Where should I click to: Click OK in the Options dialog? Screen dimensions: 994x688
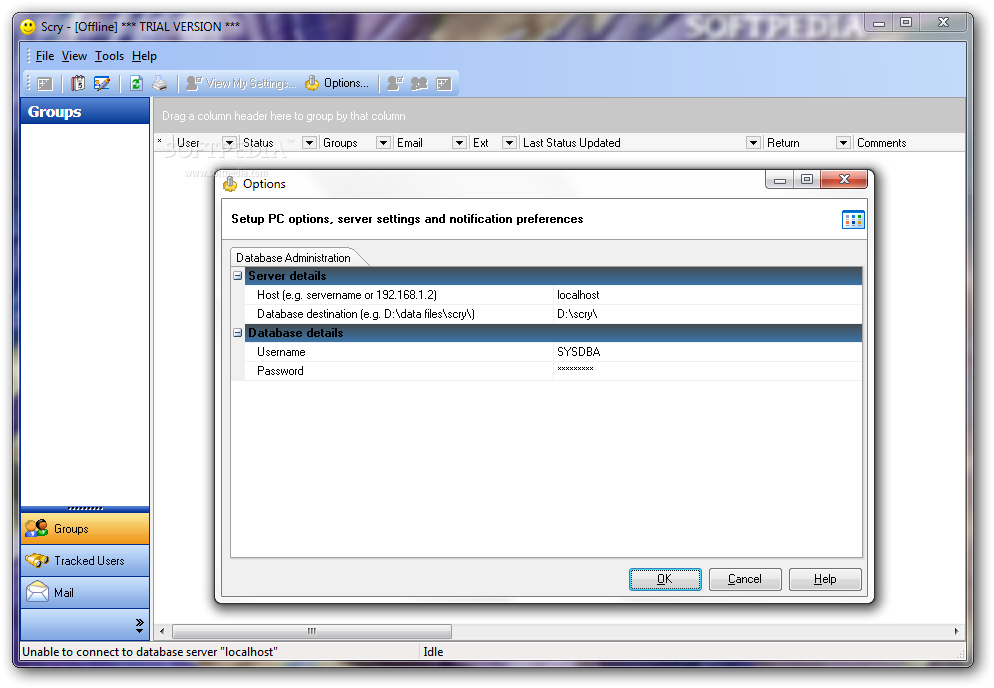click(x=665, y=579)
